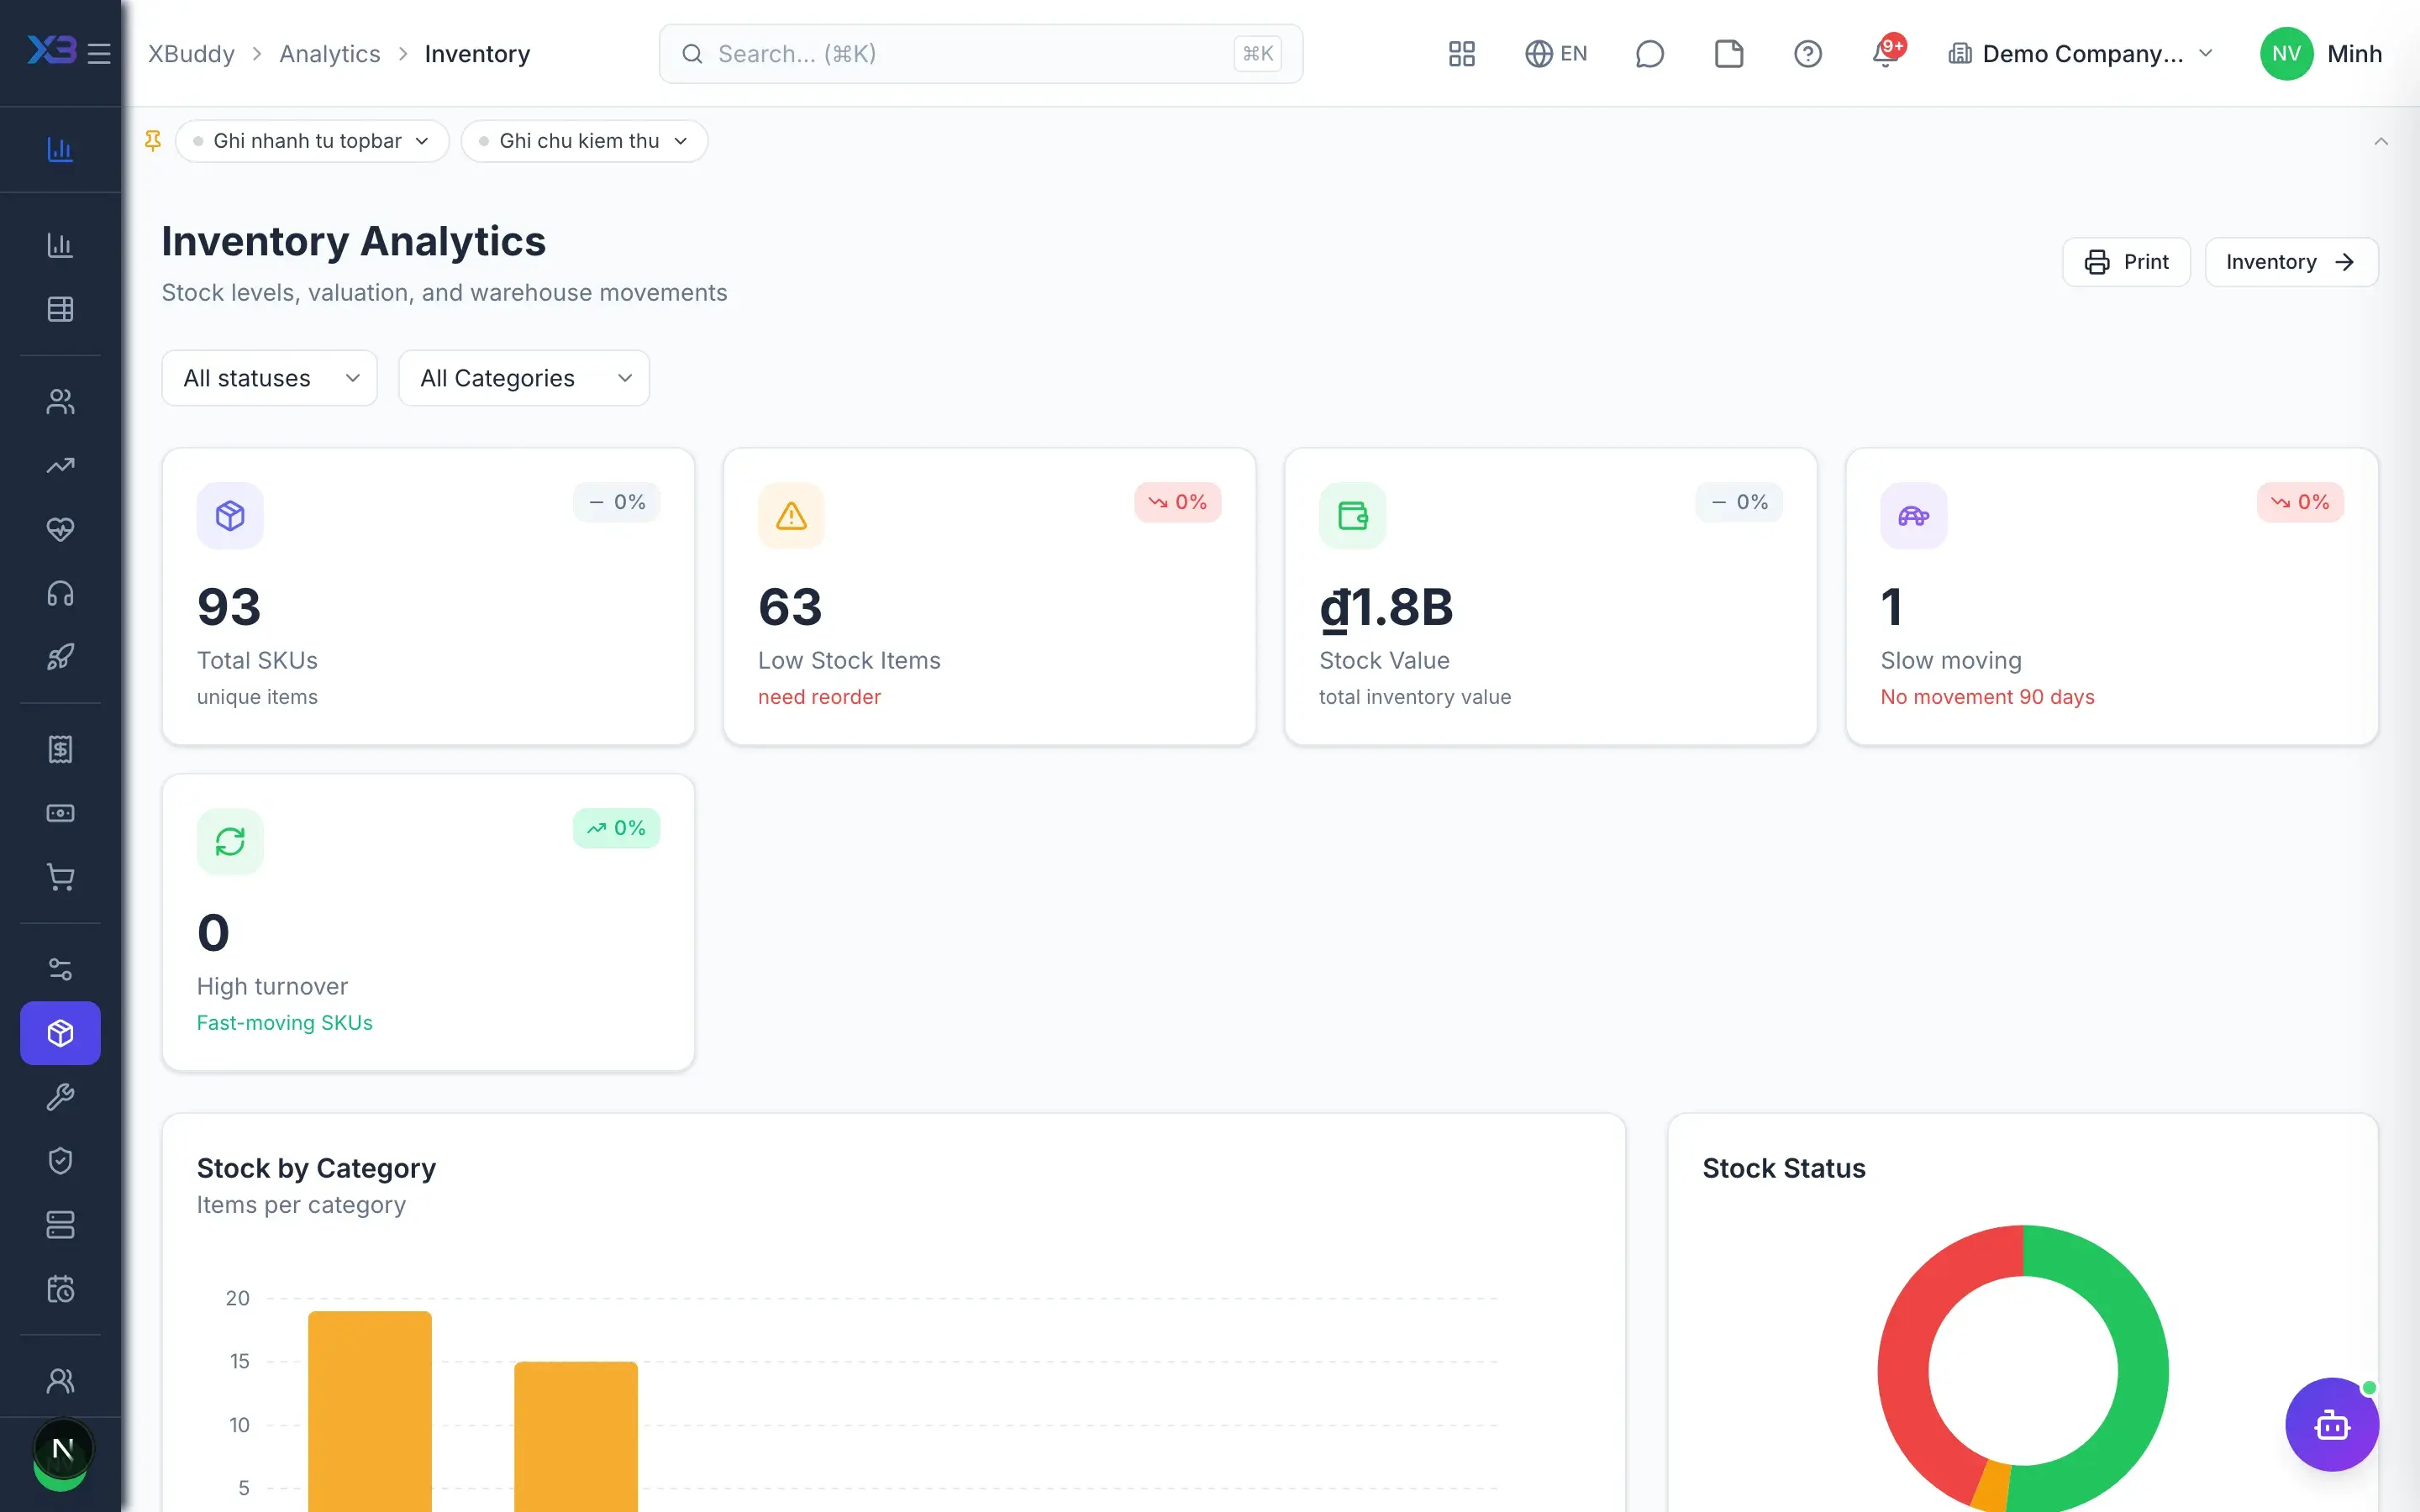Open the help question mark icon
This screenshot has height=1512, width=2420.
[1807, 53]
